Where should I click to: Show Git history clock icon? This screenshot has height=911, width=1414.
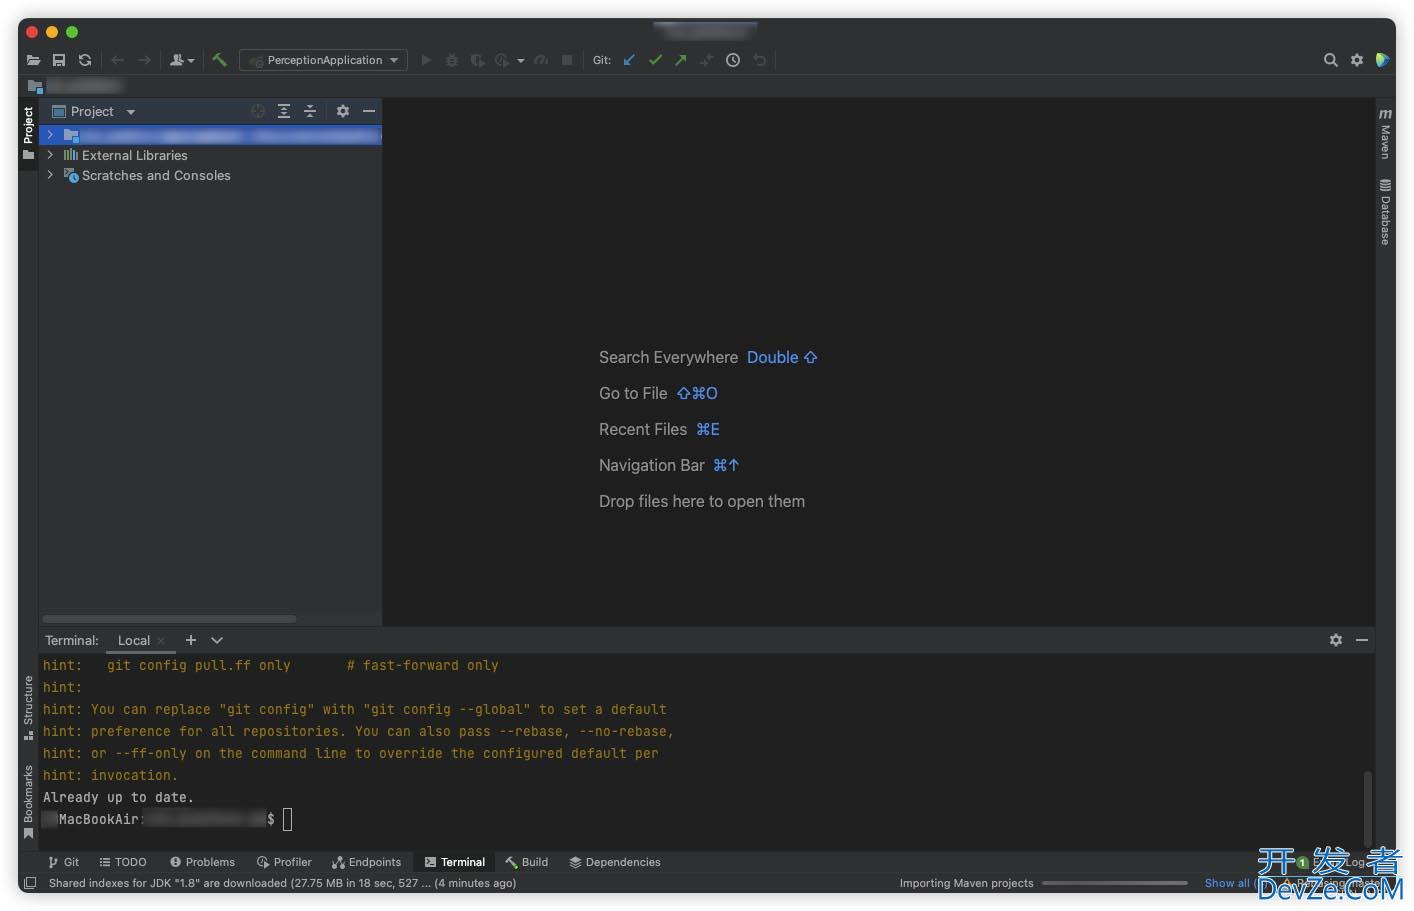pos(733,60)
